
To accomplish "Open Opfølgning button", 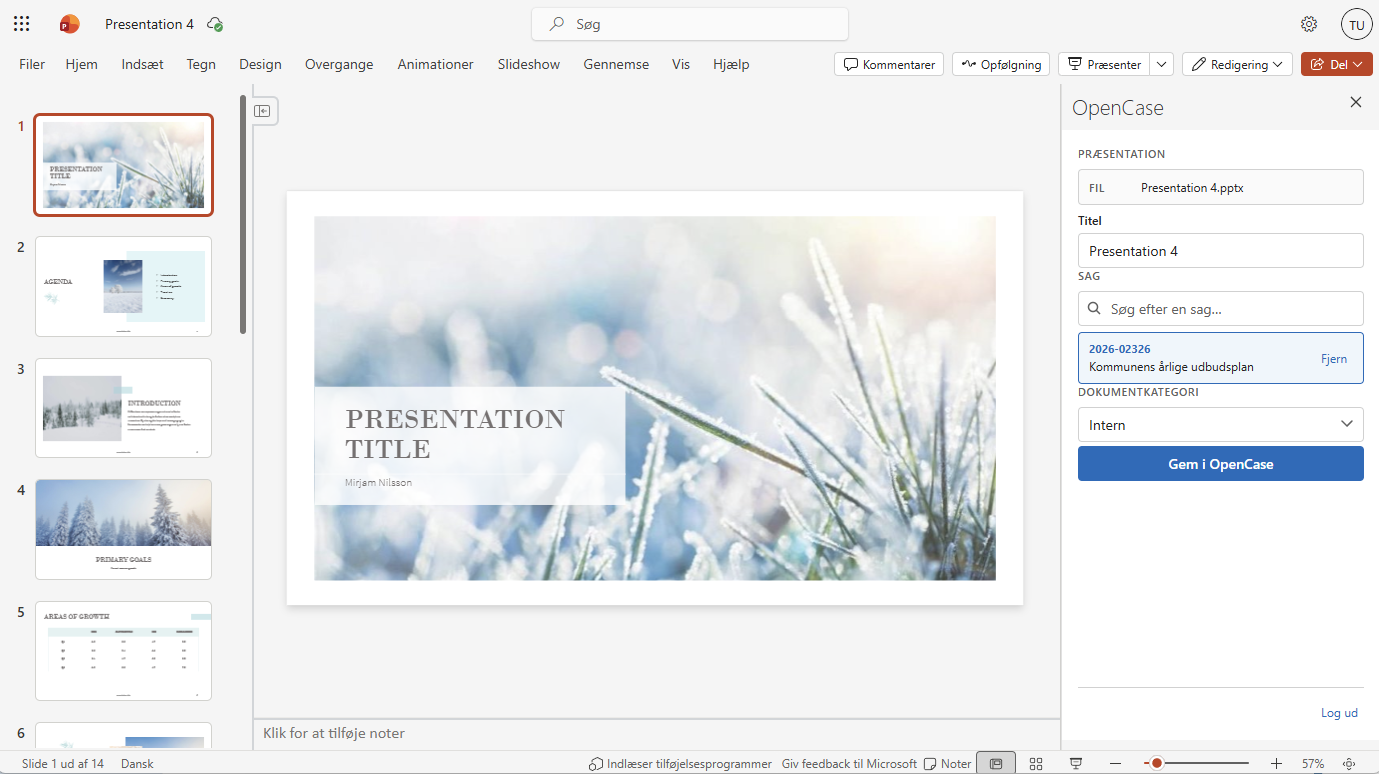I will click(x=1001, y=64).
